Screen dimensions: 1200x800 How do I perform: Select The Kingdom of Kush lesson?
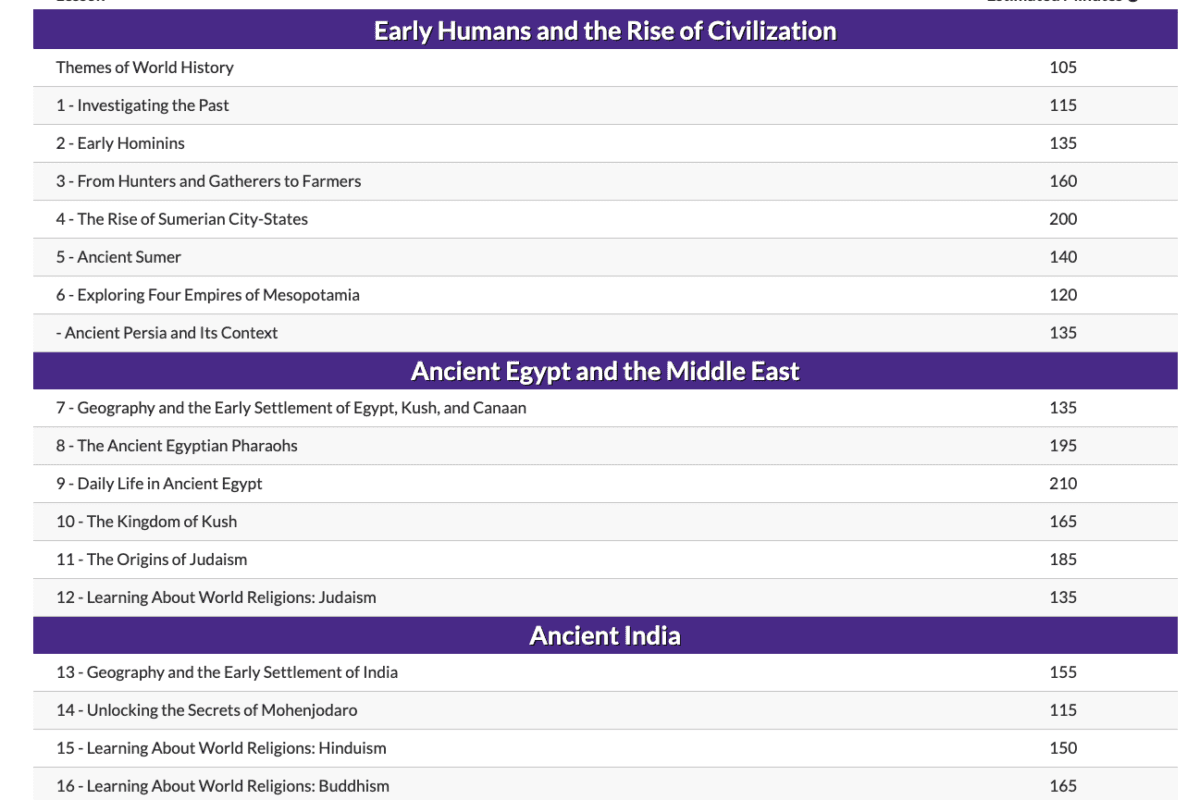[x=148, y=521]
